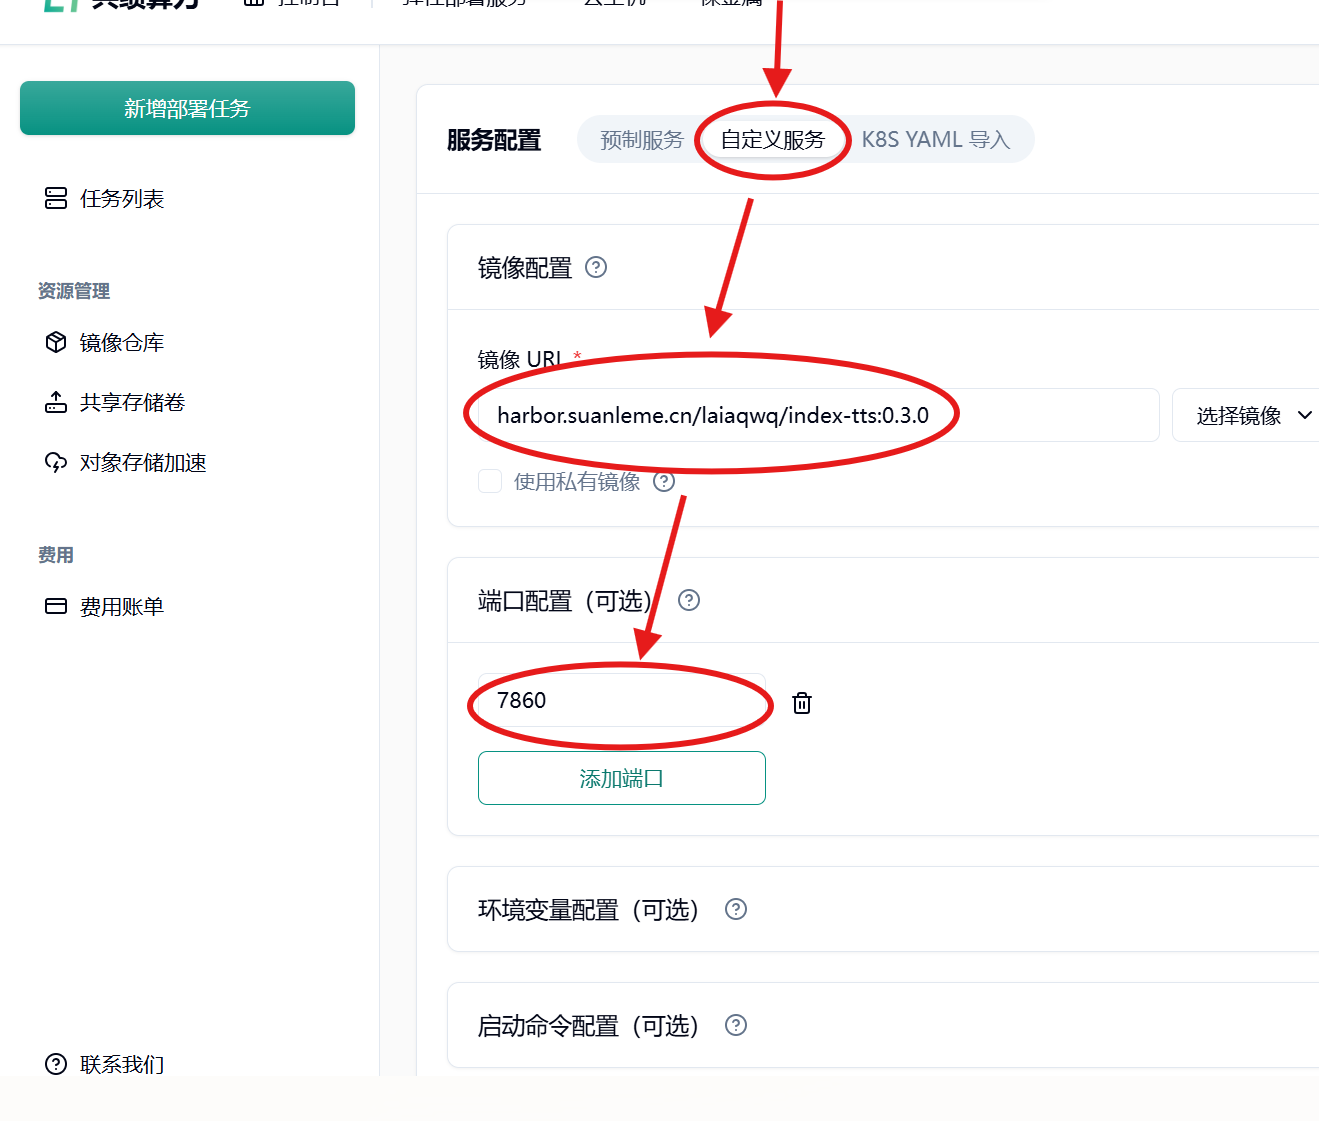Select the 自定义服务 tab
This screenshot has width=1319, height=1121.
pos(772,140)
